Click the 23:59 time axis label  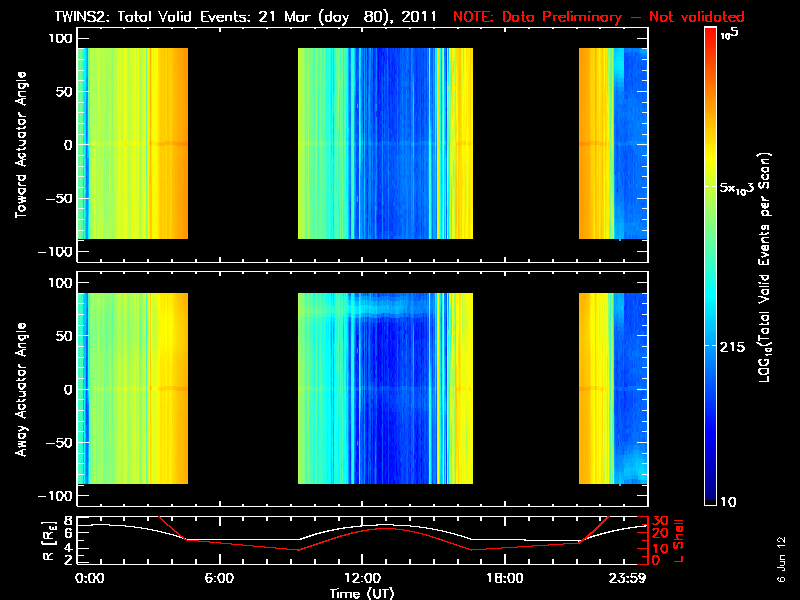point(627,579)
